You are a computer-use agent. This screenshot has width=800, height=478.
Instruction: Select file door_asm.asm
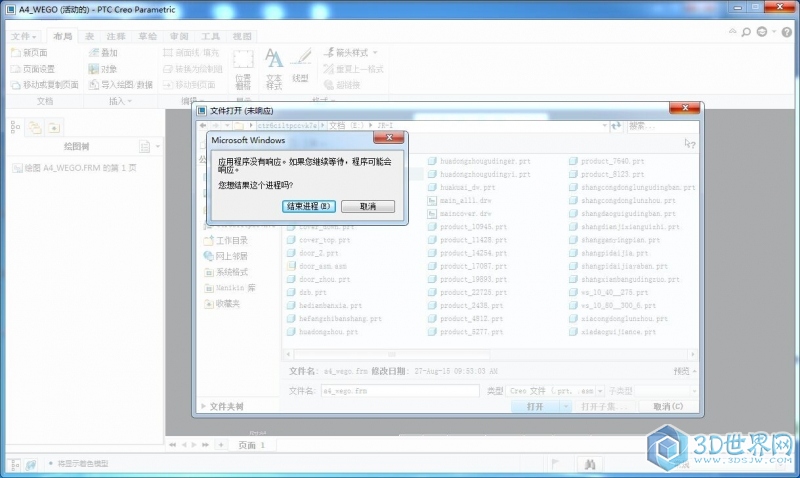click(x=317, y=266)
